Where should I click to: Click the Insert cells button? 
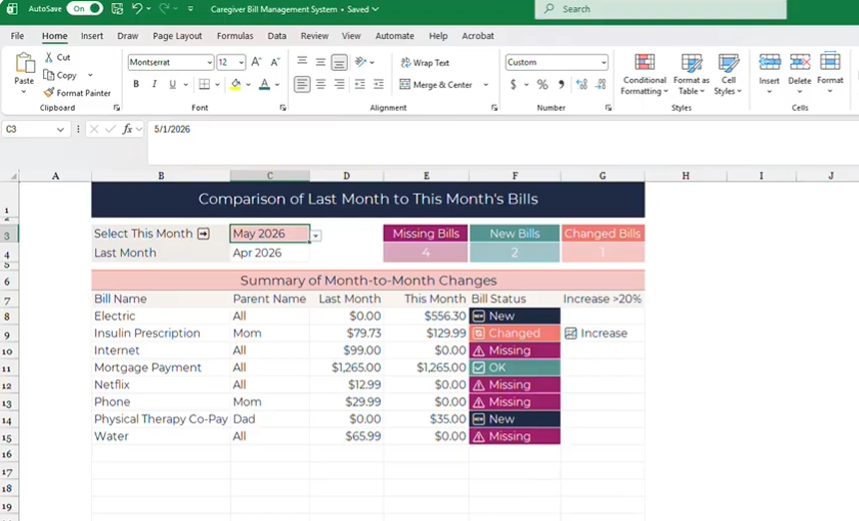click(x=769, y=73)
